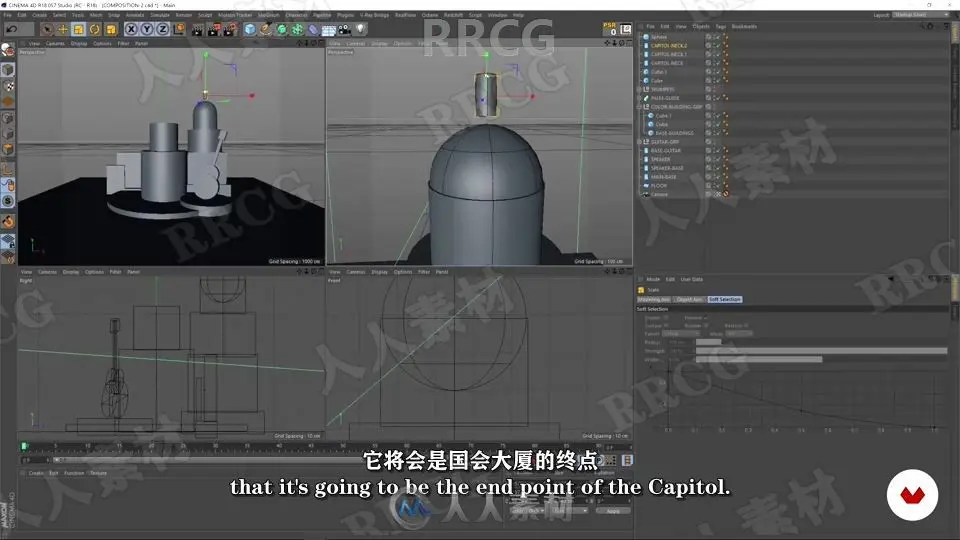Click the Snap S icon in left toolbar

[8, 200]
